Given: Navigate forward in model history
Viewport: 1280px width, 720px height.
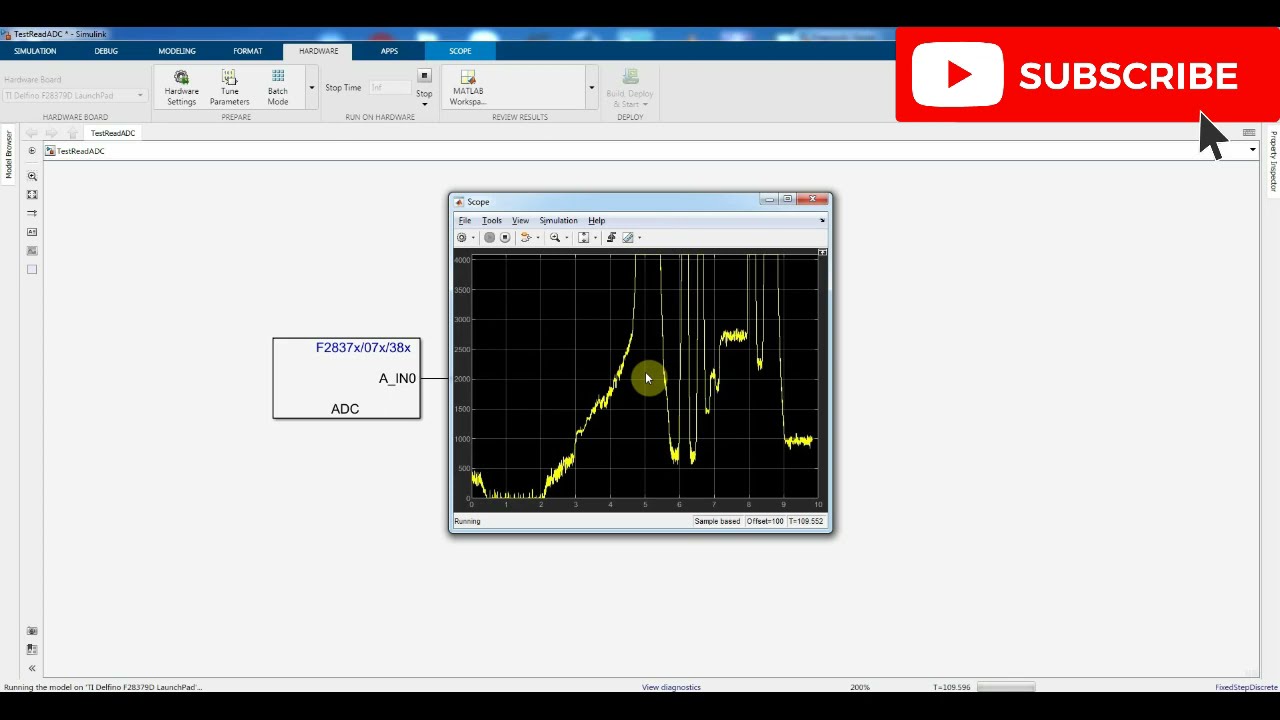Looking at the screenshot, I should pyautogui.click(x=51, y=133).
